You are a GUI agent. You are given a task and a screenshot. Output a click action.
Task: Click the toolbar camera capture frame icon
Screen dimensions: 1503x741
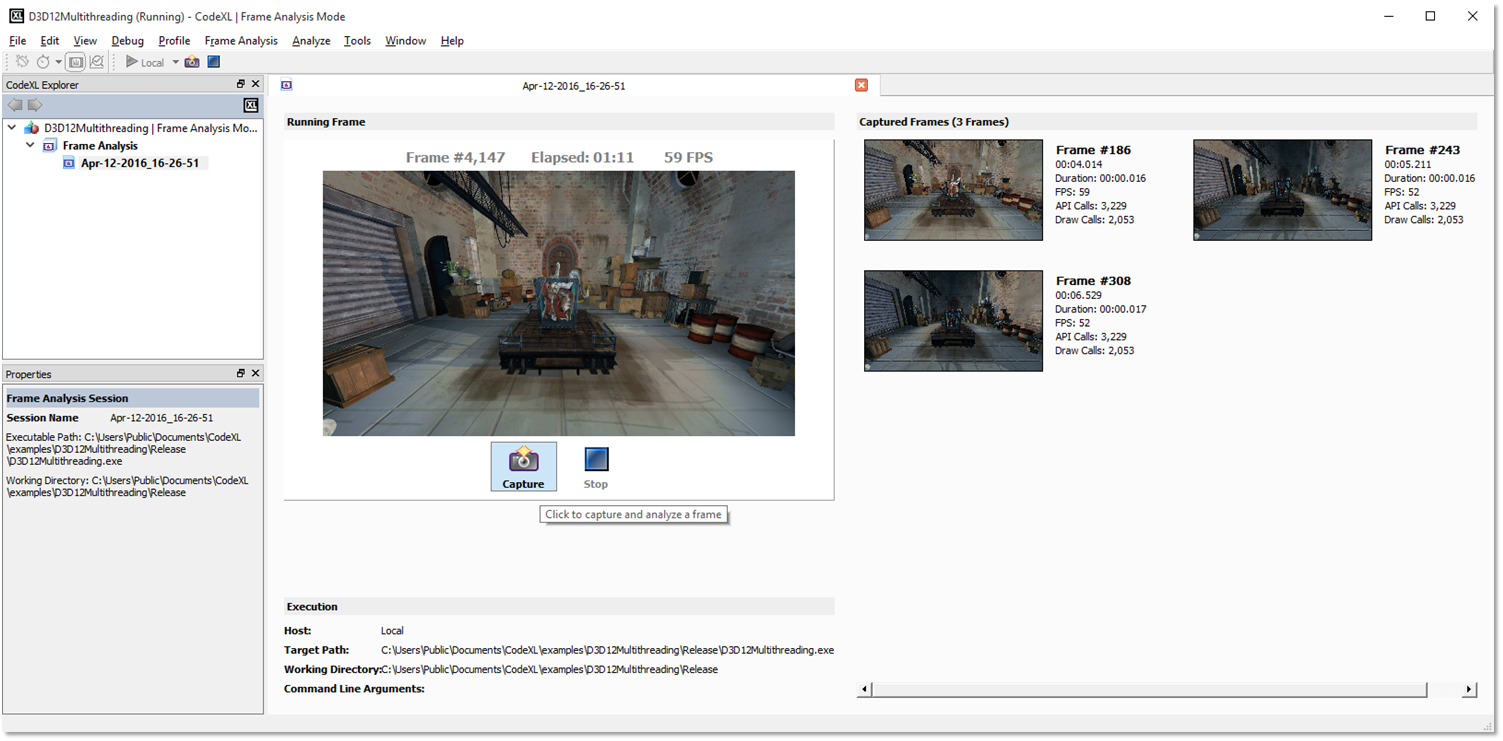(192, 62)
